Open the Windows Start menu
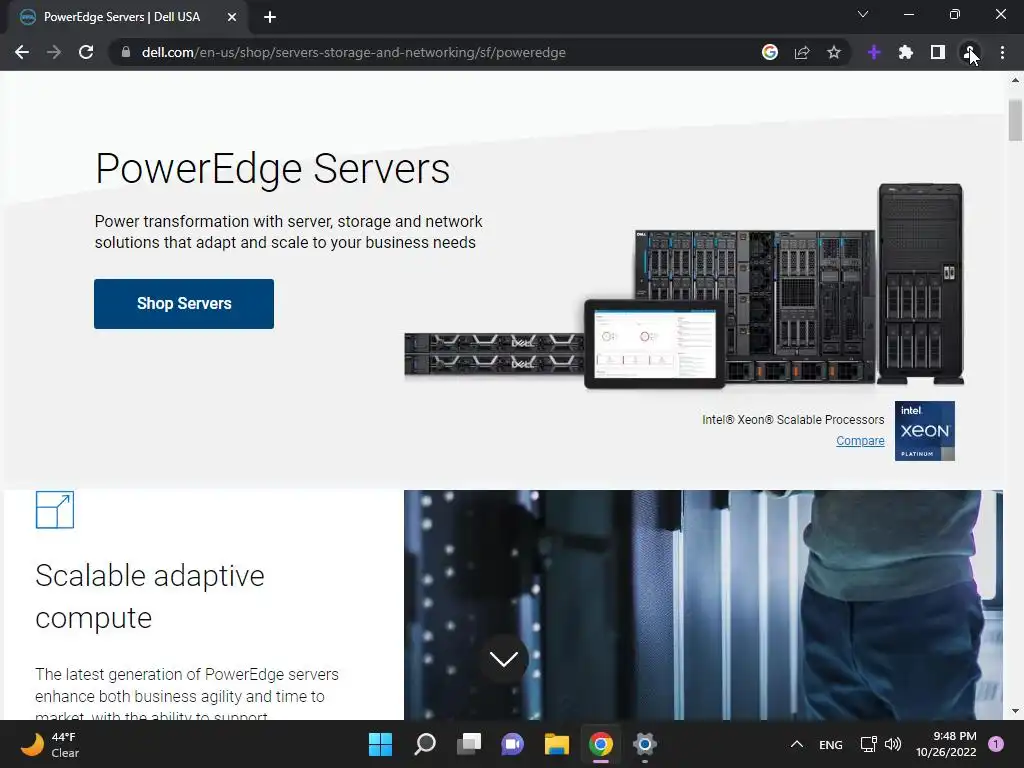The image size is (1024, 768). [x=380, y=744]
